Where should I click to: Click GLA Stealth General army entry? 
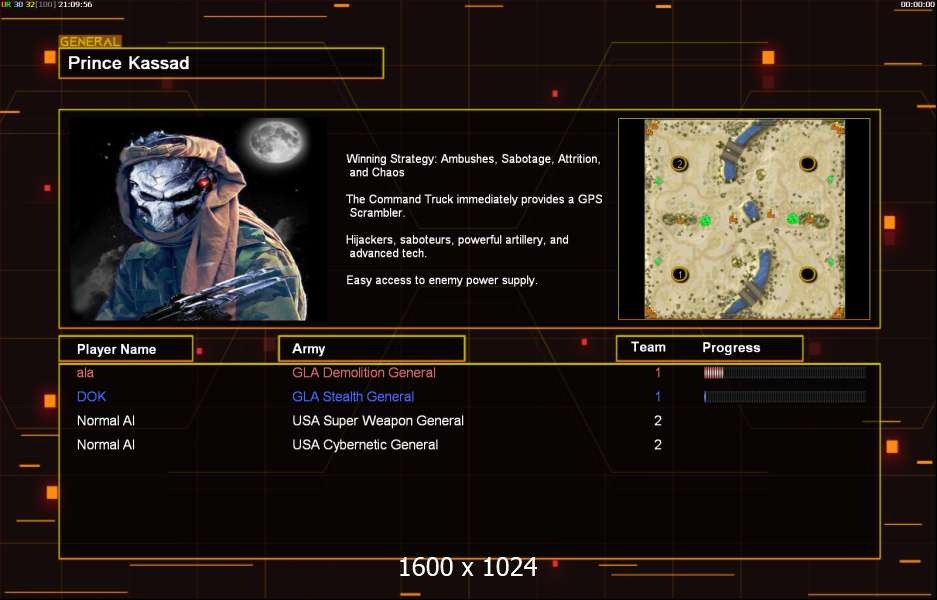click(x=353, y=397)
